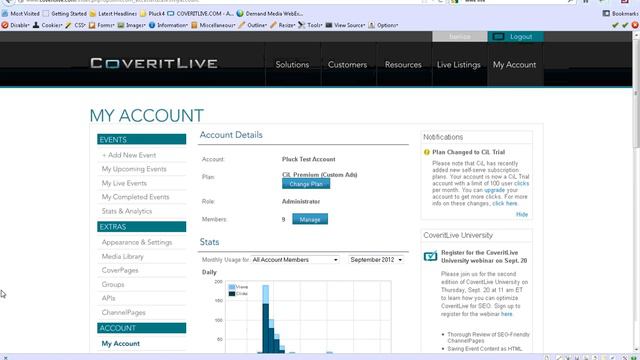Open the Tools toolbar menu
Viewport: 640px width, 360px height.
tap(310, 25)
